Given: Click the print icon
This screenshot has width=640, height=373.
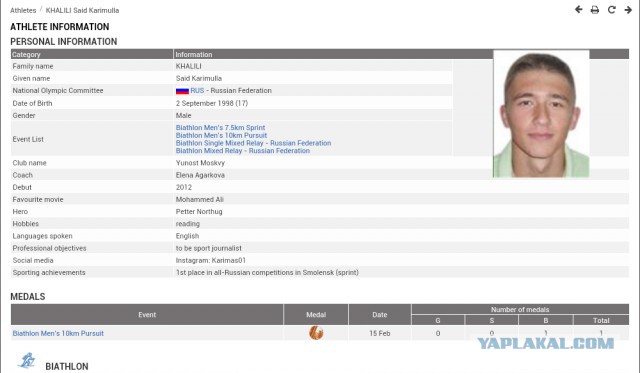Looking at the screenshot, I should [x=595, y=10].
